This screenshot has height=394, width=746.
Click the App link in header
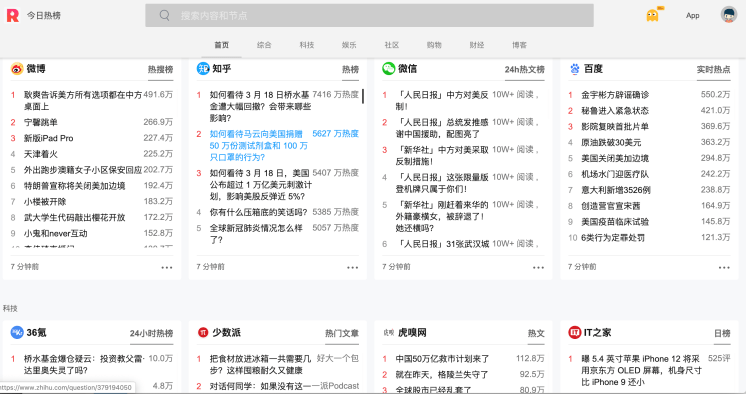click(692, 16)
